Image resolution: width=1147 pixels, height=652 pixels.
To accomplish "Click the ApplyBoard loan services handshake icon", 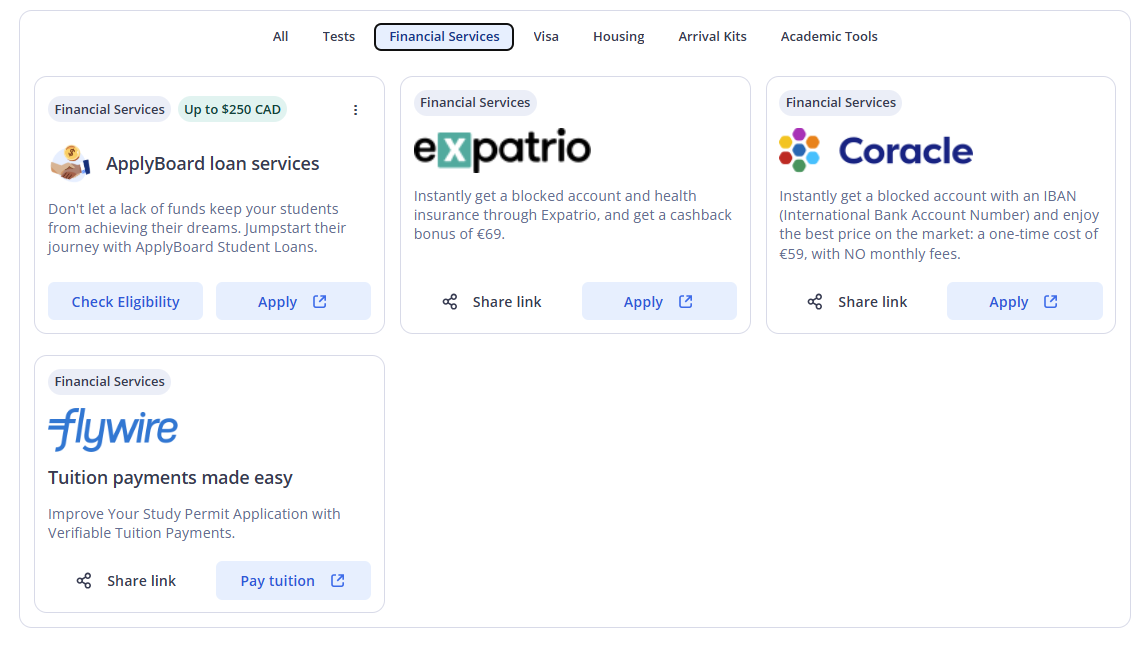I will (71, 163).
